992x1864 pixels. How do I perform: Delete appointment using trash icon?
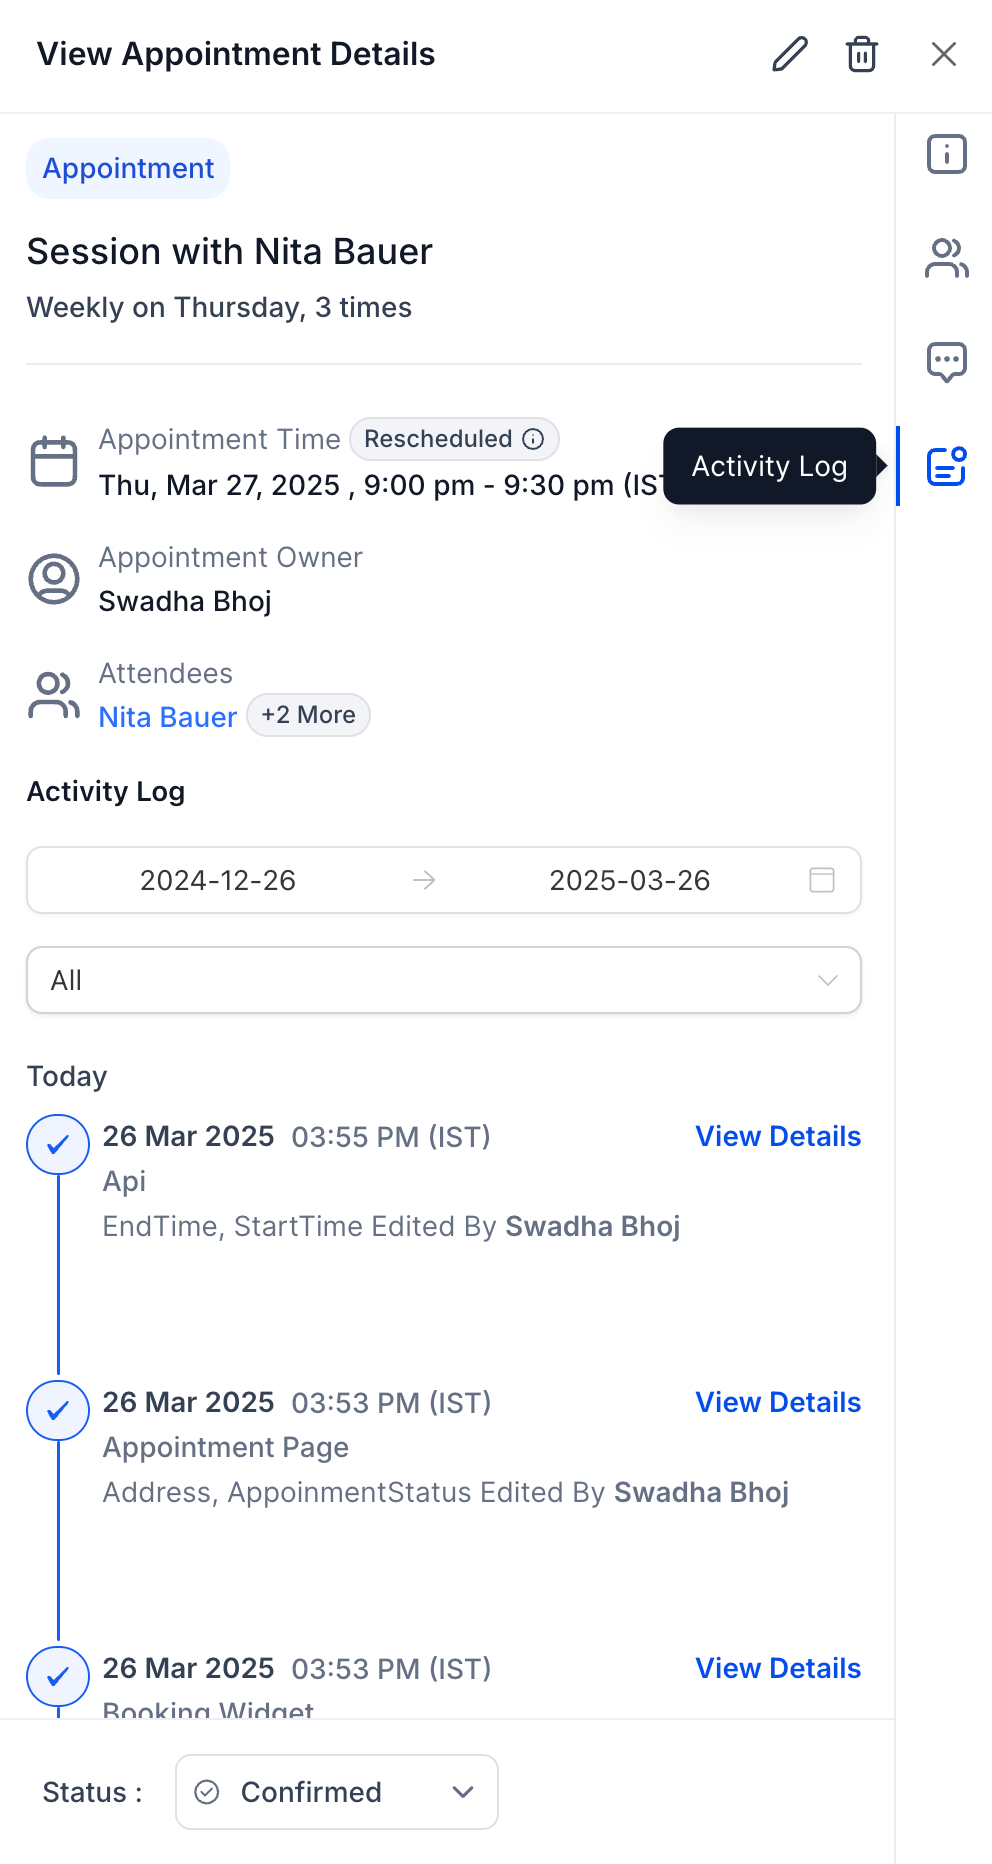click(x=862, y=54)
